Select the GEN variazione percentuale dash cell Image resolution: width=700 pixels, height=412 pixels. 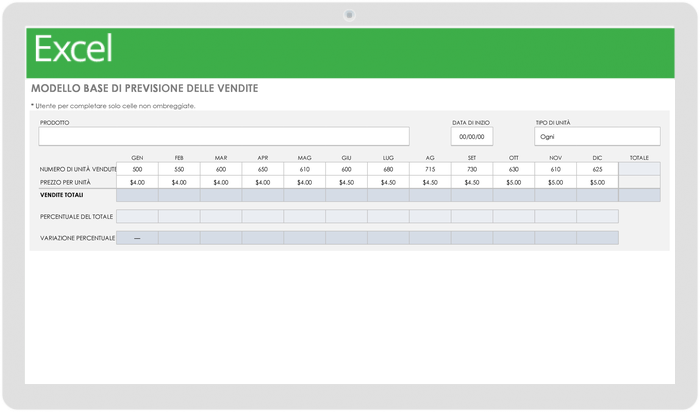(x=137, y=238)
